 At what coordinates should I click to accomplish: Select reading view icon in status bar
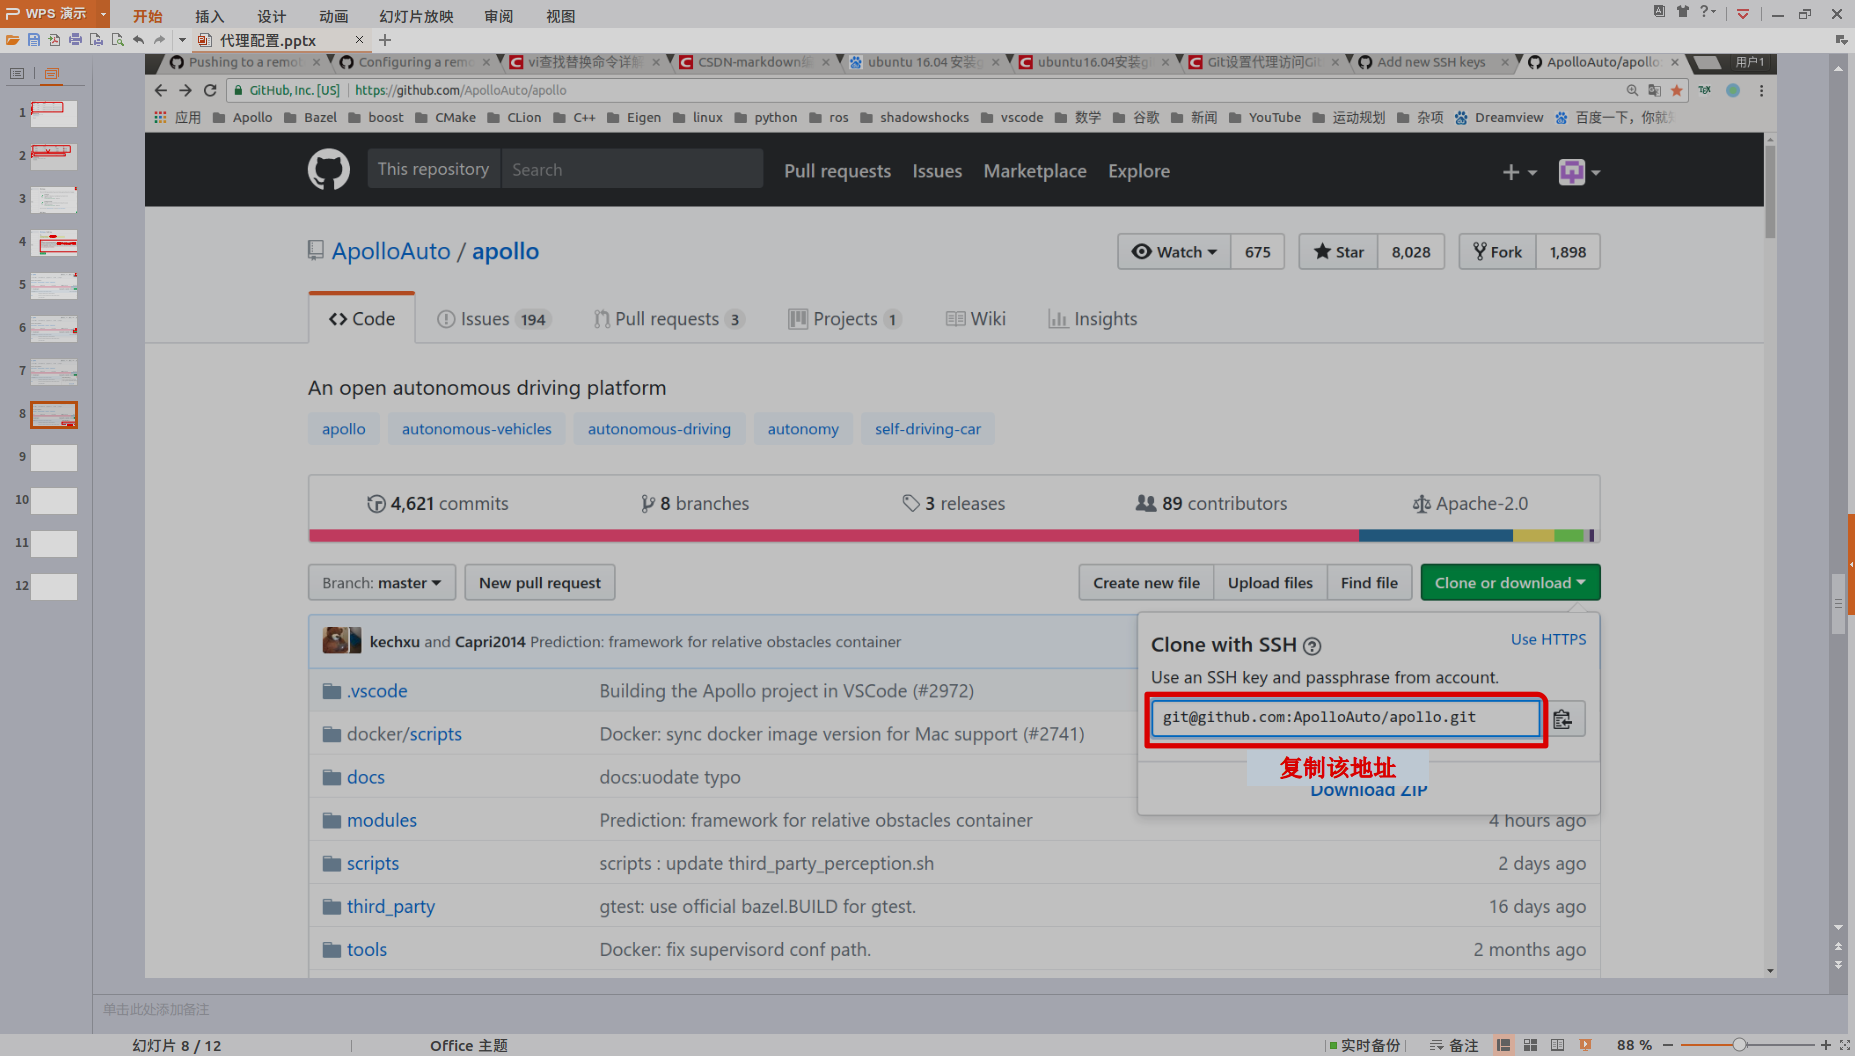coord(1557,1045)
